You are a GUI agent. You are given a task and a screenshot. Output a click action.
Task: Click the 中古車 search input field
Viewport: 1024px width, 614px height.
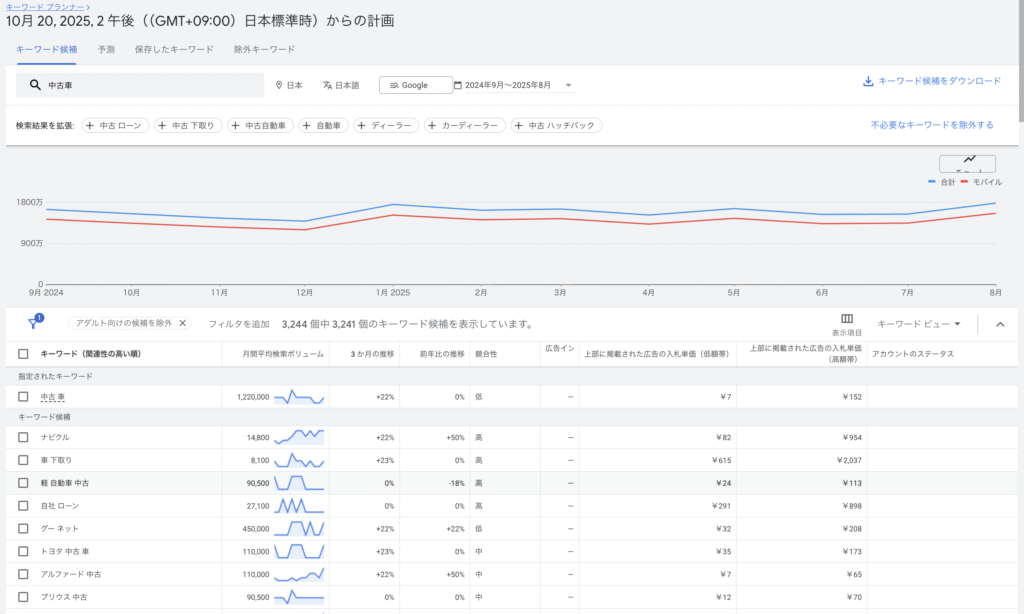pos(150,86)
